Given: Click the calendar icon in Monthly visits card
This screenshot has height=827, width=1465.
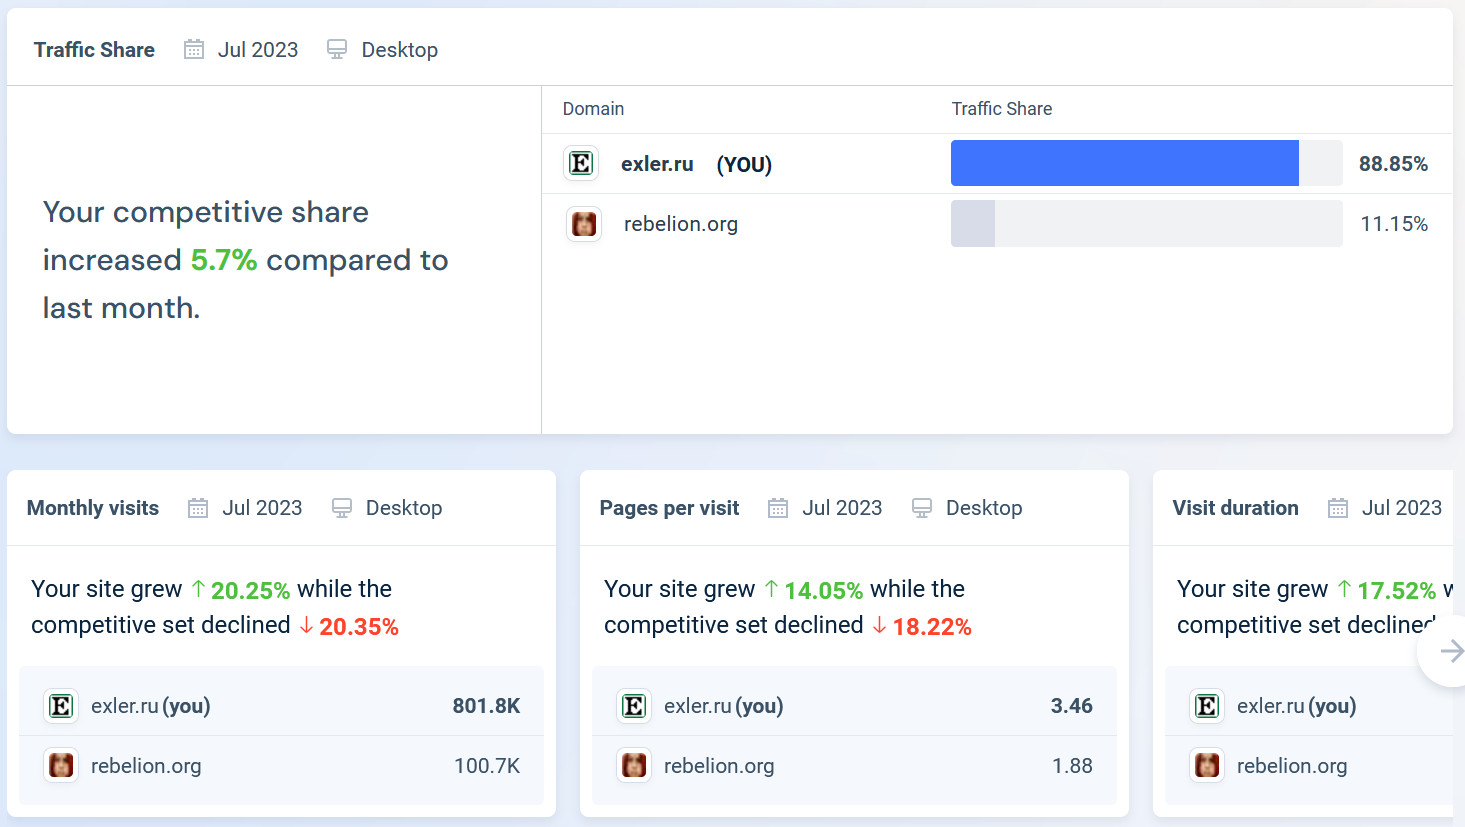Looking at the screenshot, I should [198, 508].
